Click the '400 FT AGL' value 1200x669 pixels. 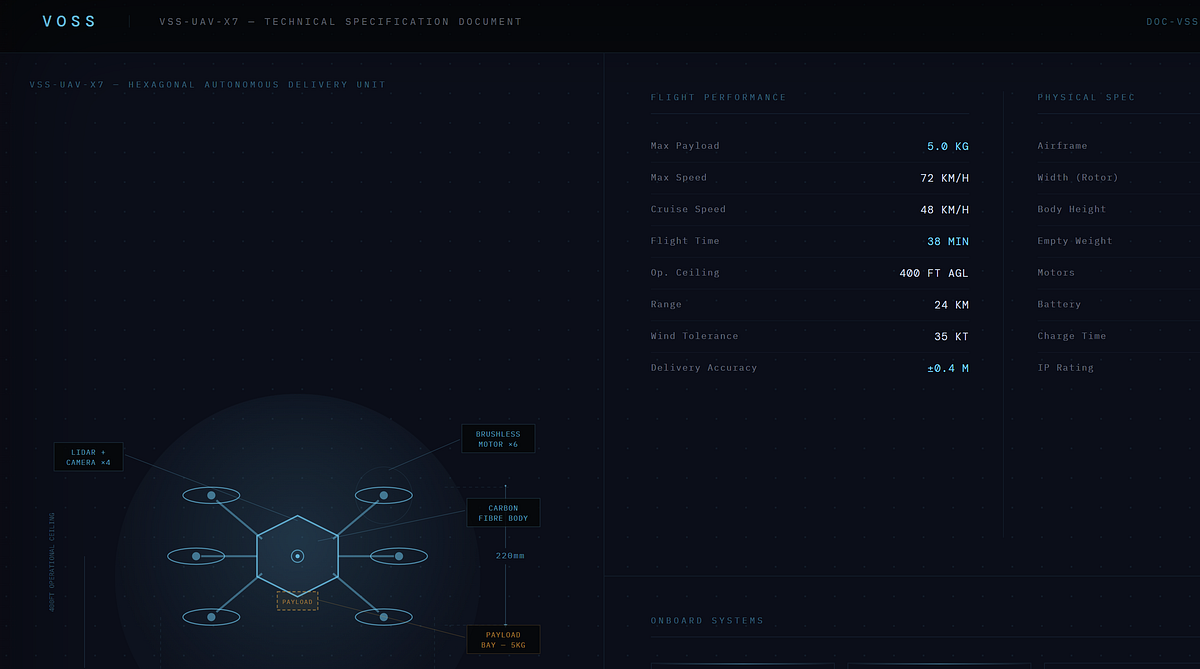point(934,273)
